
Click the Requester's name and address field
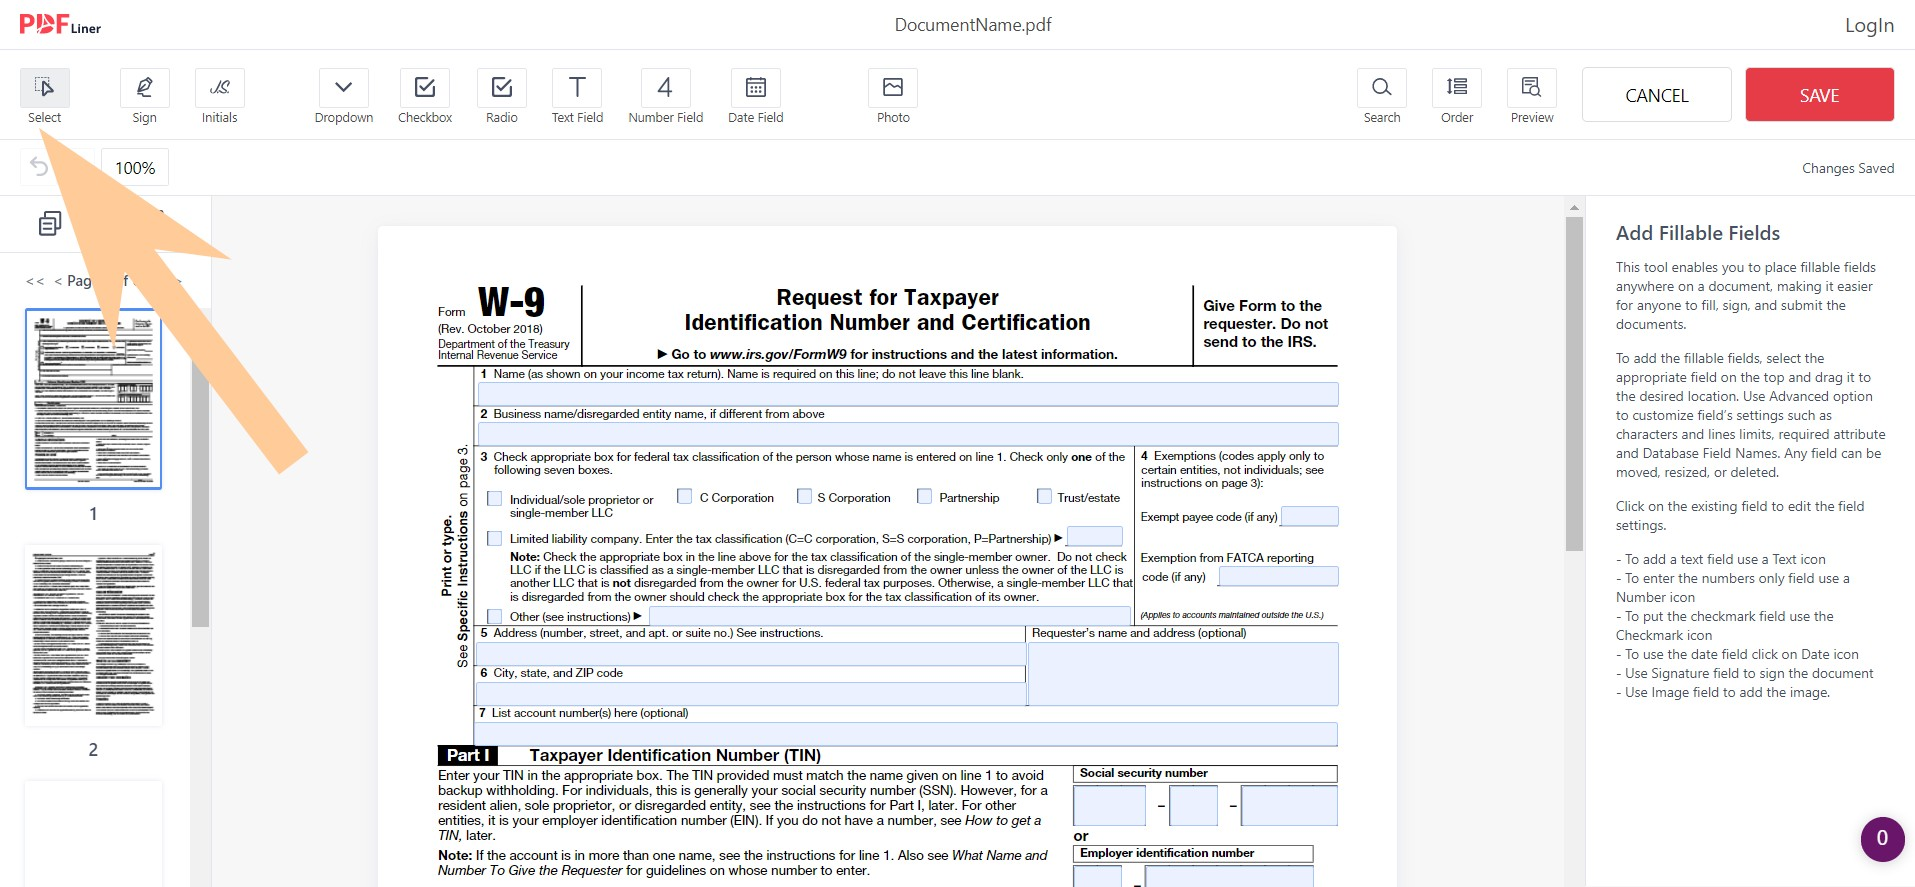(1183, 674)
